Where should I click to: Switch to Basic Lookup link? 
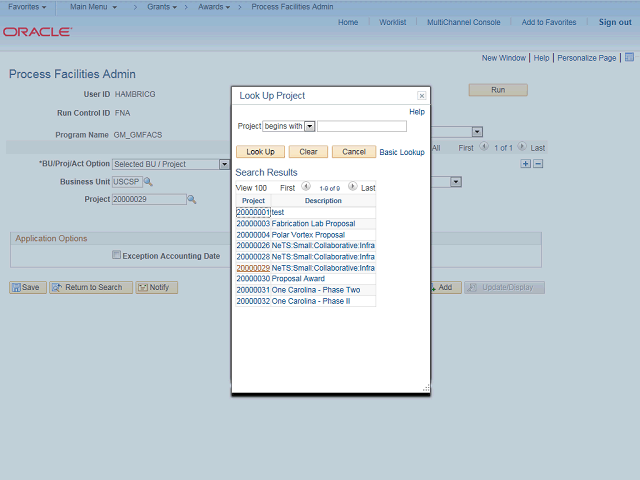[x=402, y=152]
